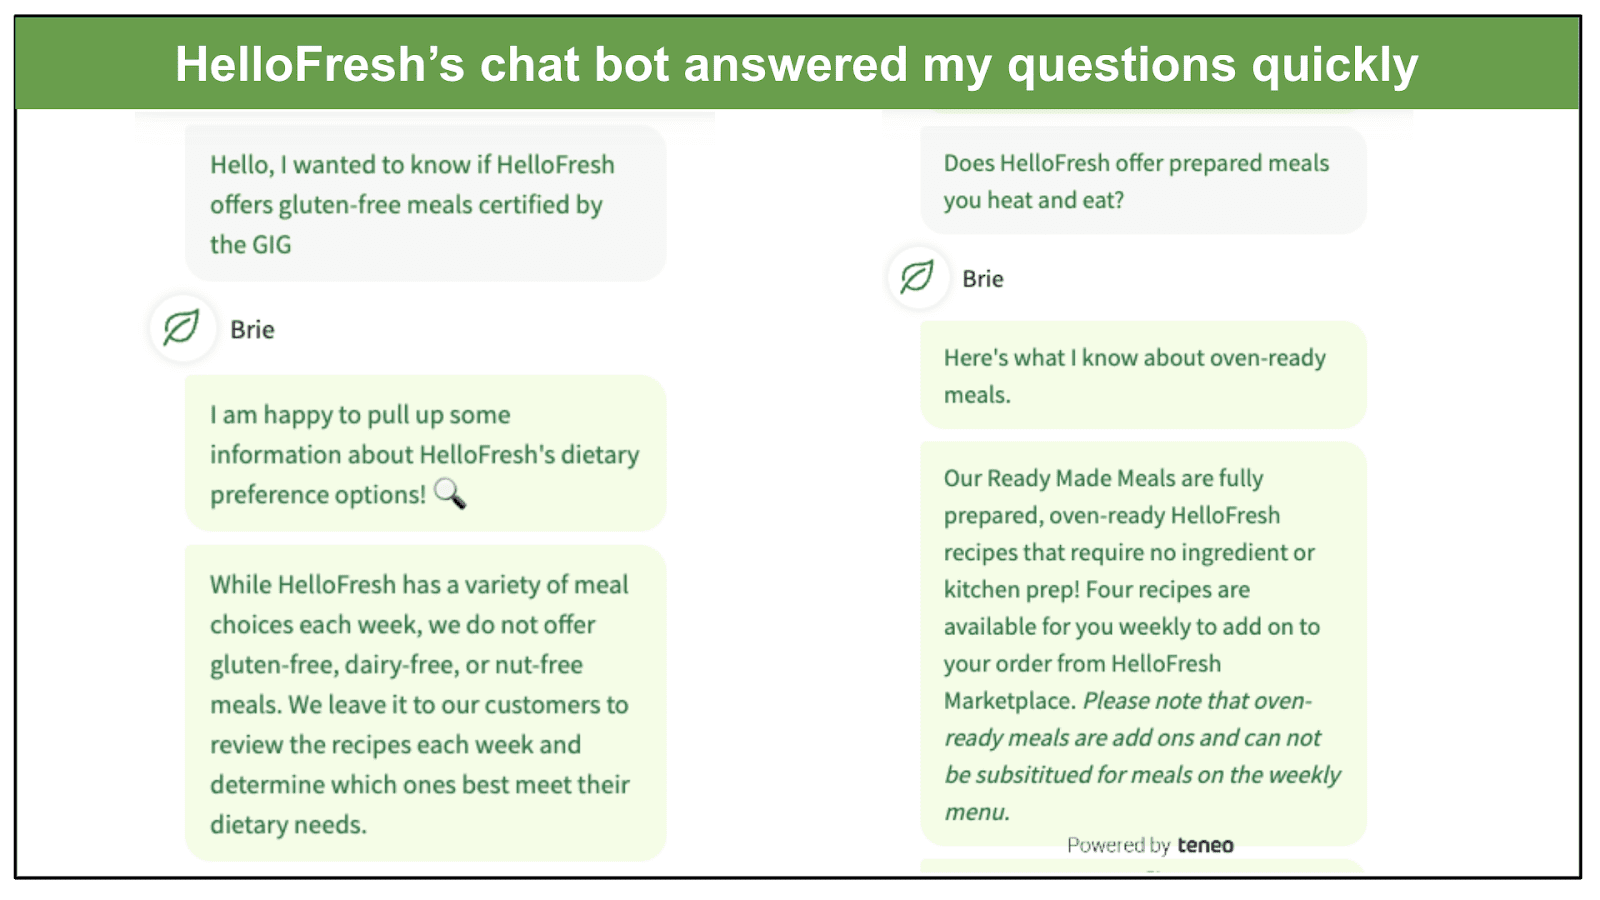Click the 'pull up some information' reply bubble
1600x900 pixels.
[425, 454]
